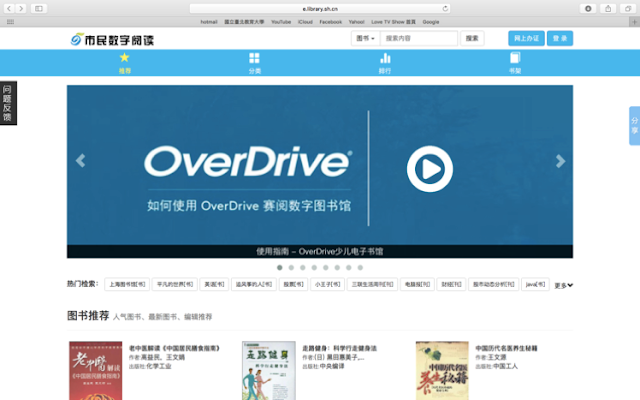Open the 走路健身:科学行走健身法 title link

[339, 348]
